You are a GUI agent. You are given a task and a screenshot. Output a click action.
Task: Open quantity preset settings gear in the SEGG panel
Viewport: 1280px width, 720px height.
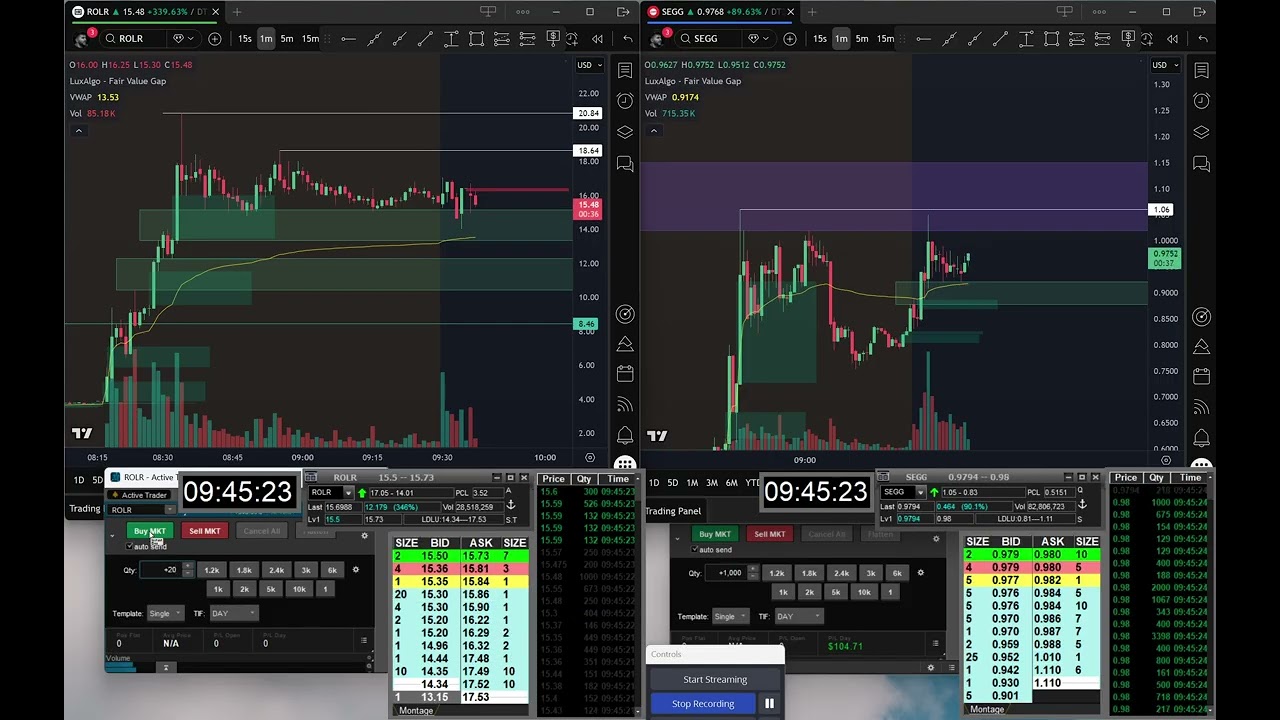[x=920, y=573]
